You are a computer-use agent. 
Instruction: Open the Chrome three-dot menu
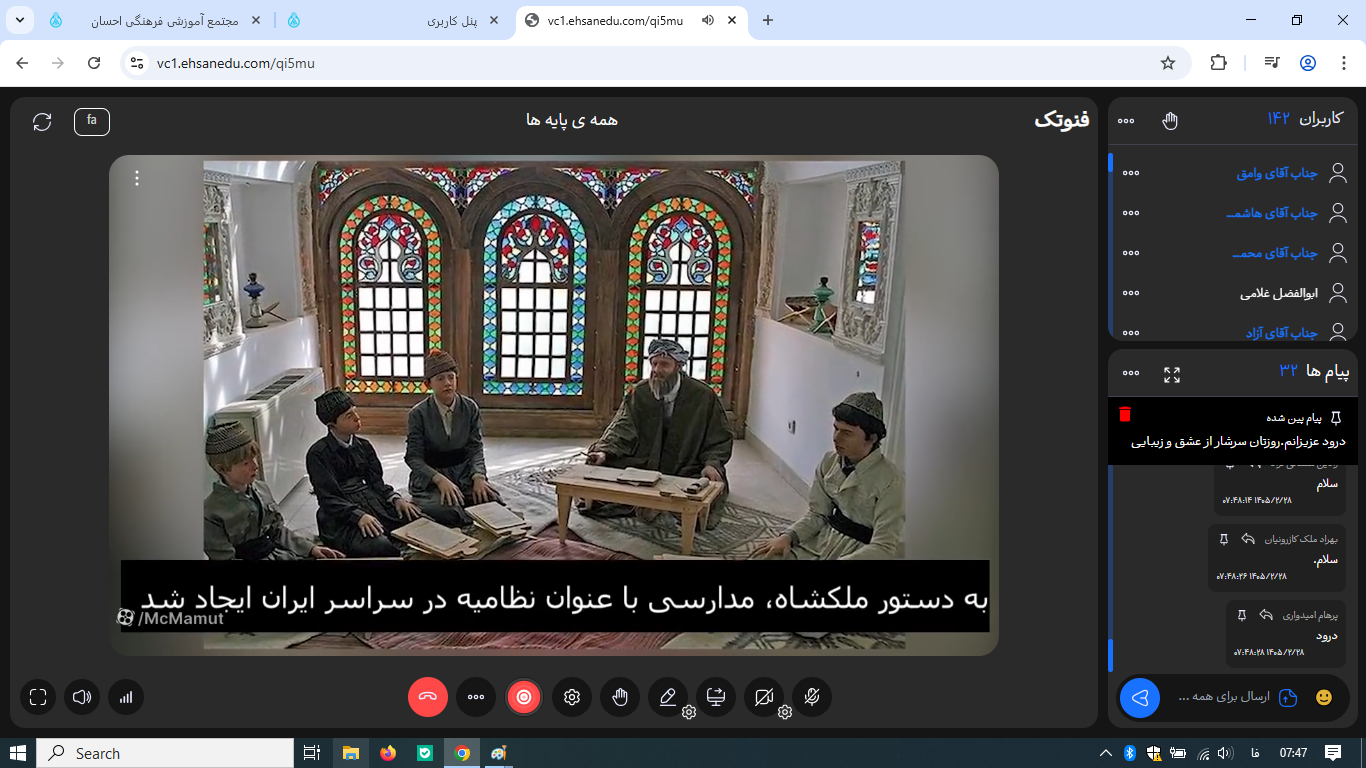point(1342,63)
